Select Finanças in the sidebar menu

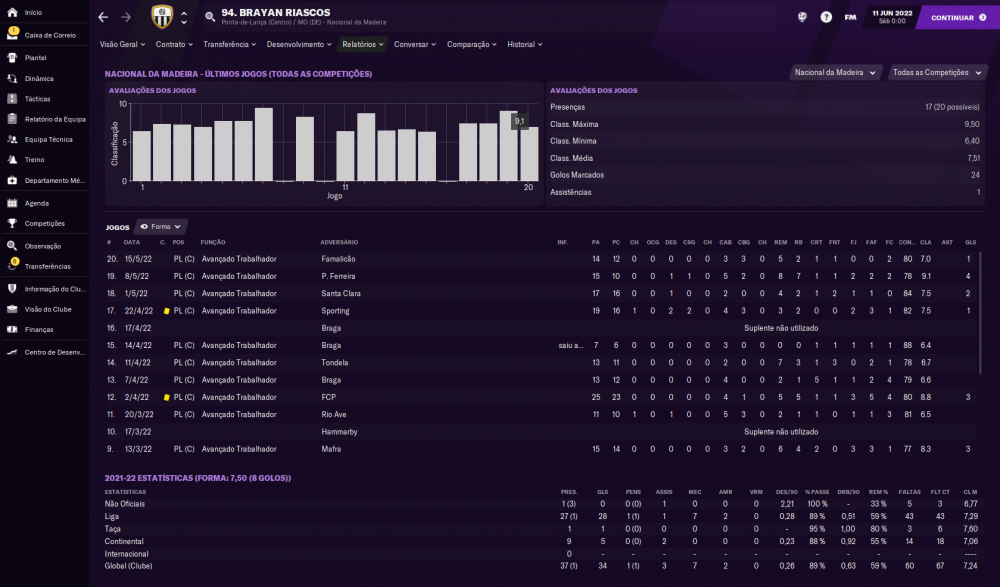tap(39, 329)
